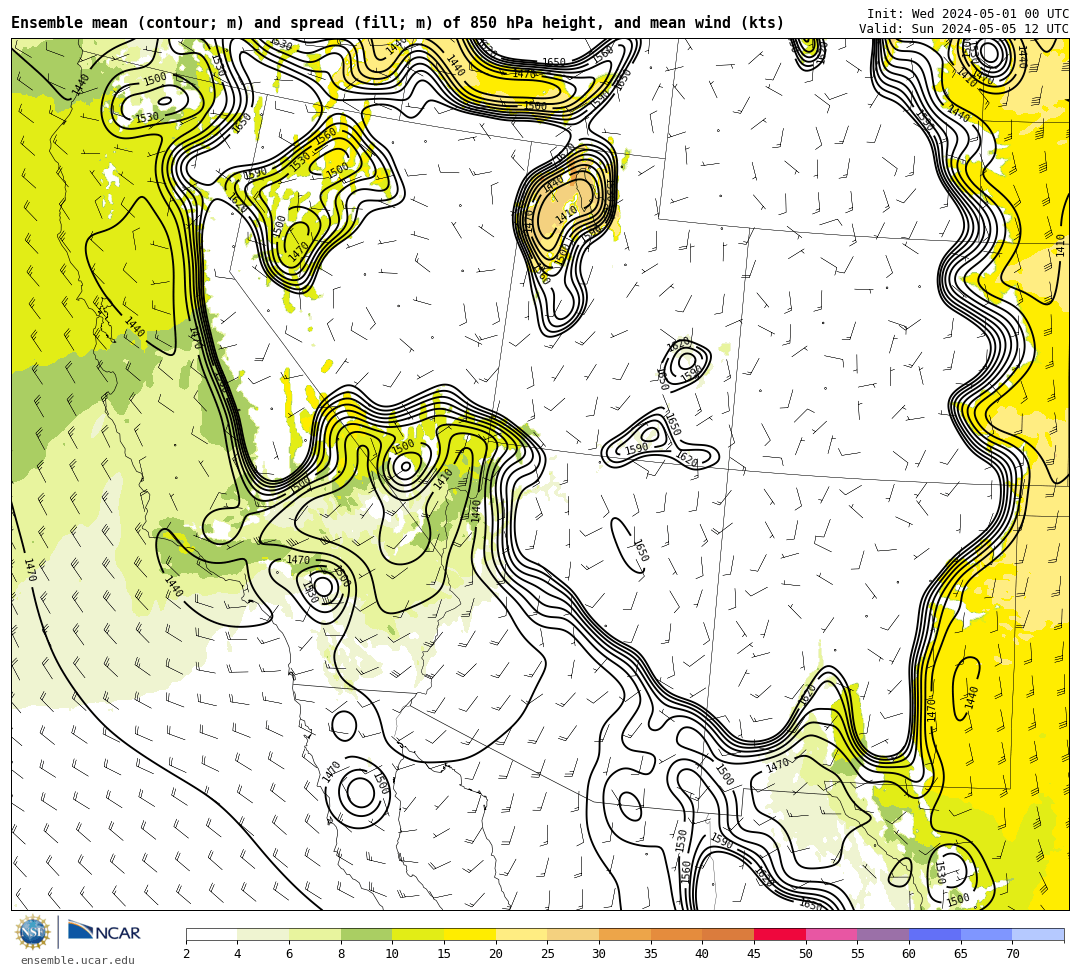The width and height of the screenshot is (1080, 973).
Task: Click the colorbar tick label '45'
Action: click(754, 954)
